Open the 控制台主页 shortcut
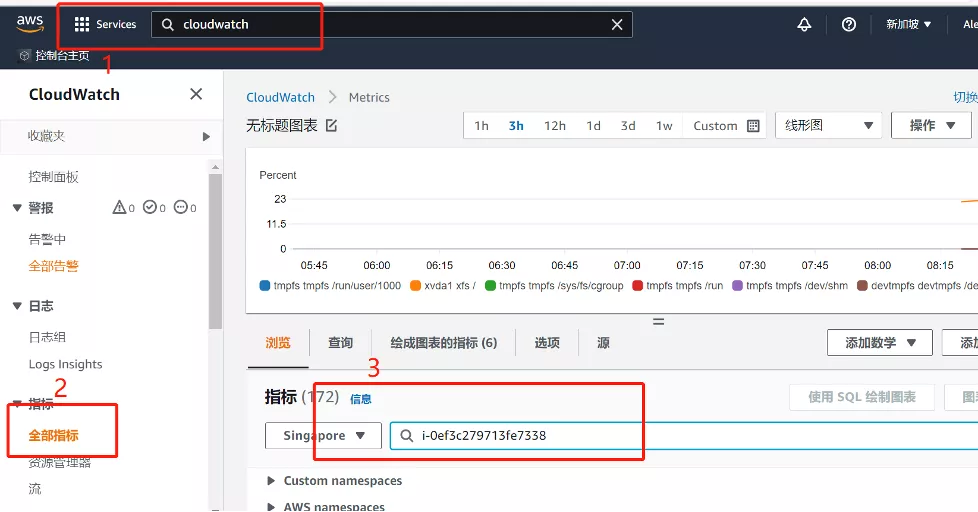The width and height of the screenshot is (978, 512). 54,56
